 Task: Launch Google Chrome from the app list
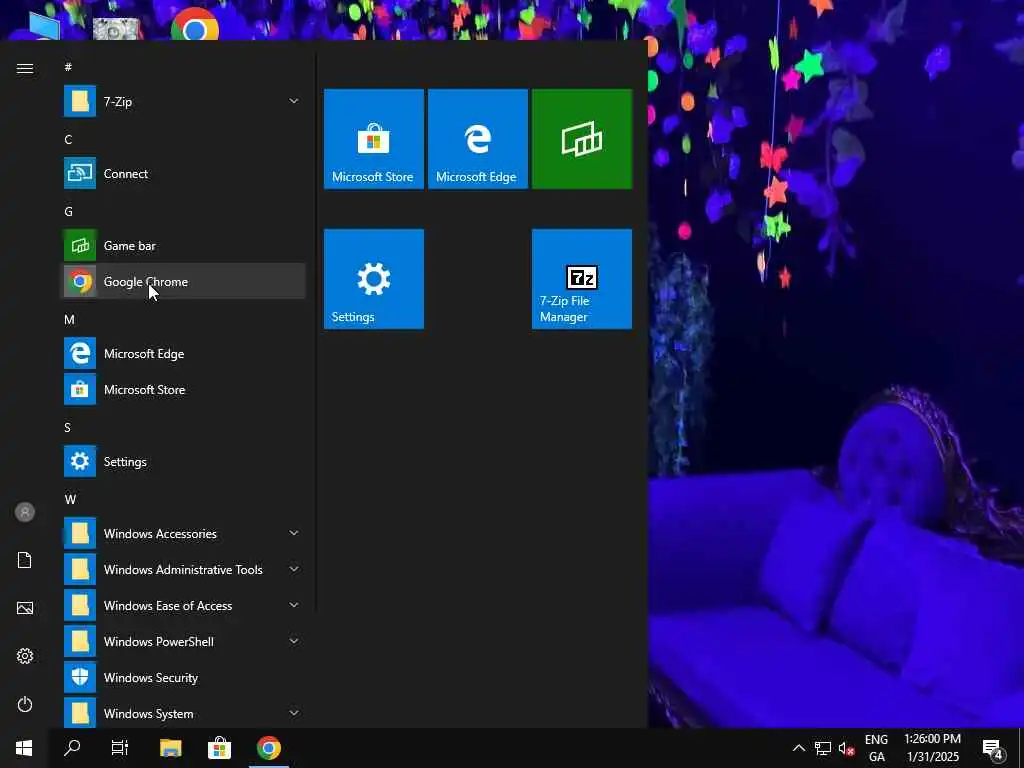[183, 281]
